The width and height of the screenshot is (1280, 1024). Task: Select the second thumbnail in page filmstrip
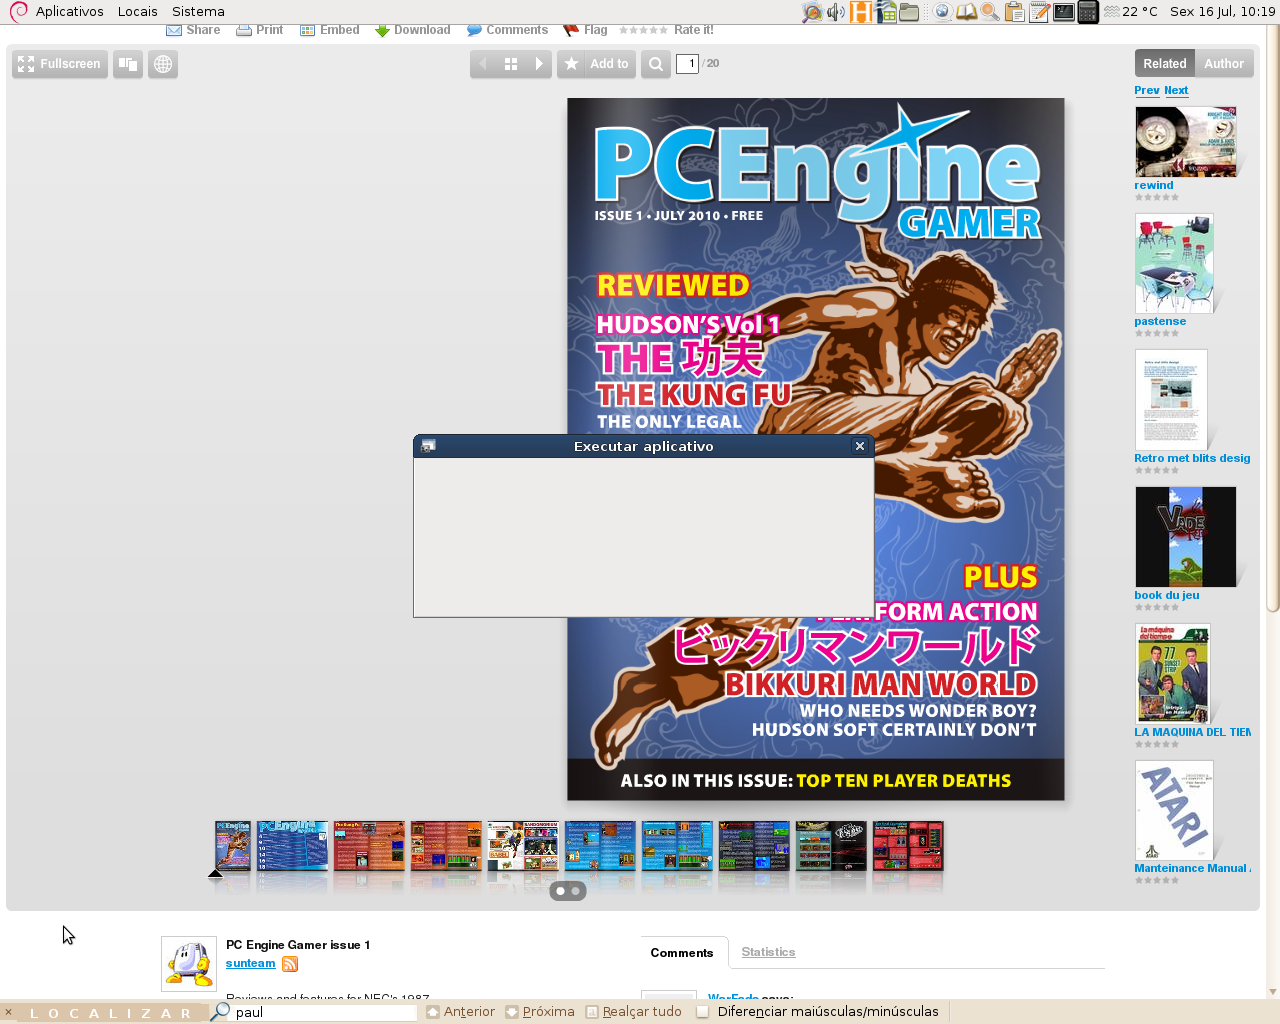(292, 846)
